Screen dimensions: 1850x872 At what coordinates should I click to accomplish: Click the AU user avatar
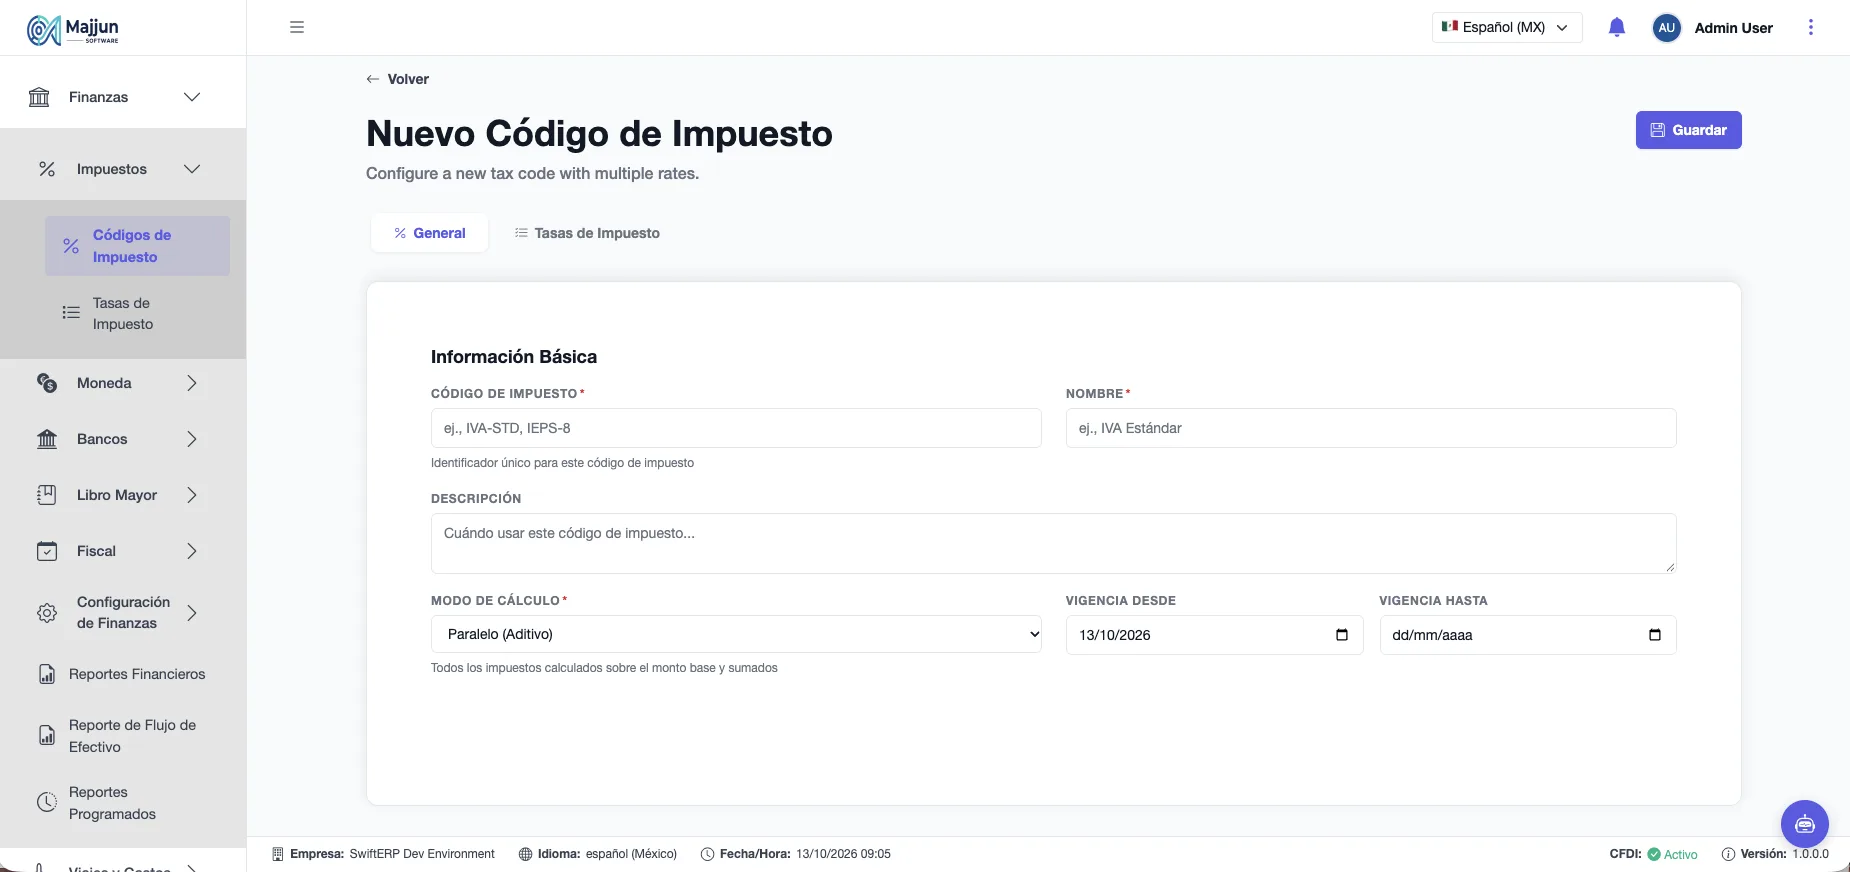click(x=1666, y=28)
